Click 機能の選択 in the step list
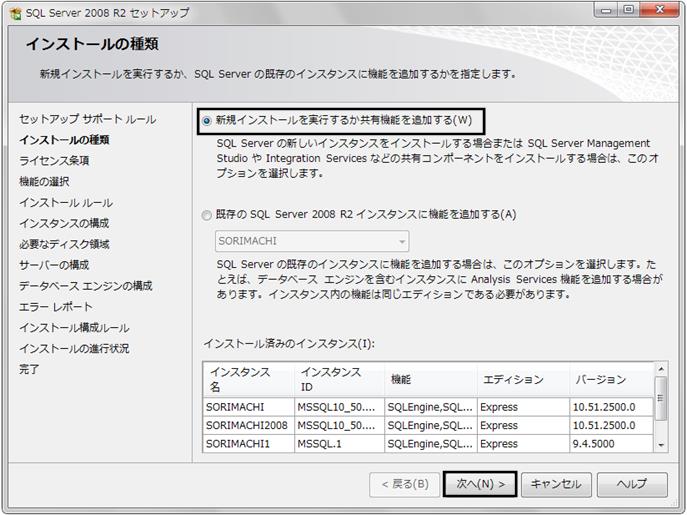 44,181
